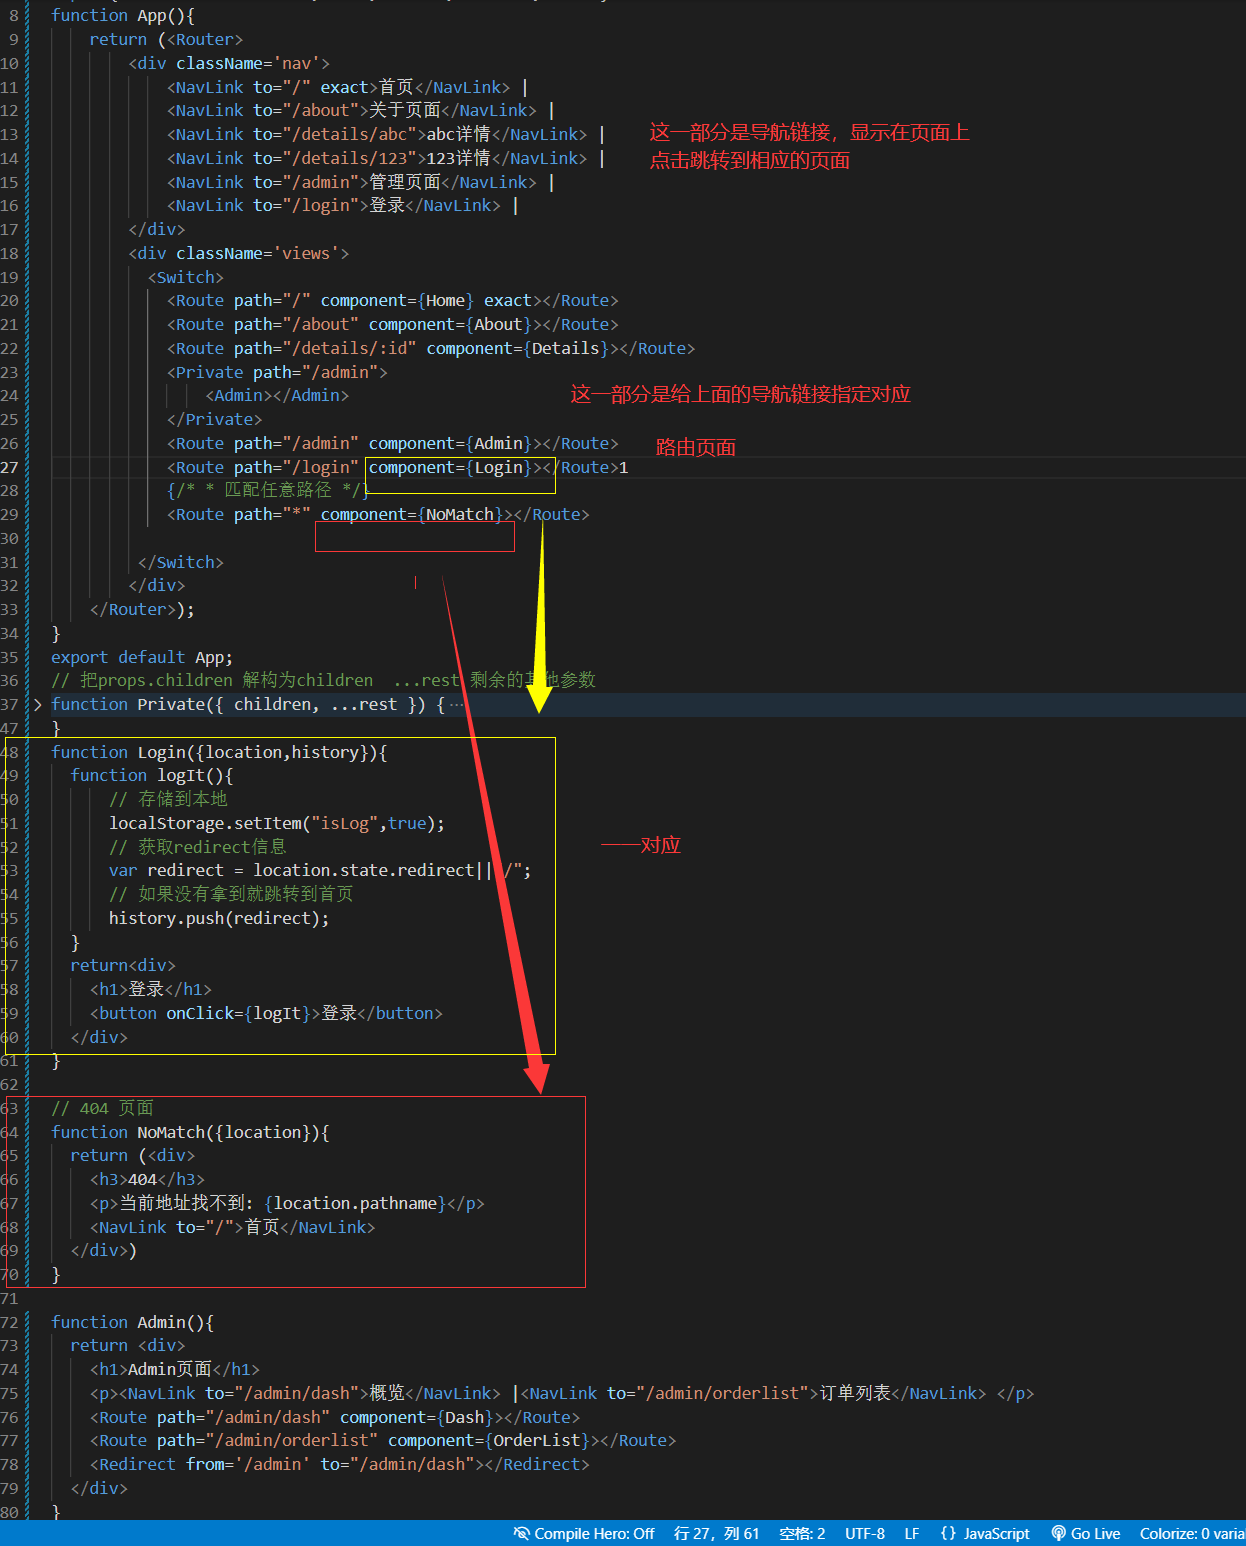This screenshot has height=1546, width=1246.
Task: Place cursor on 'function App(){' text
Action: pos(123,15)
